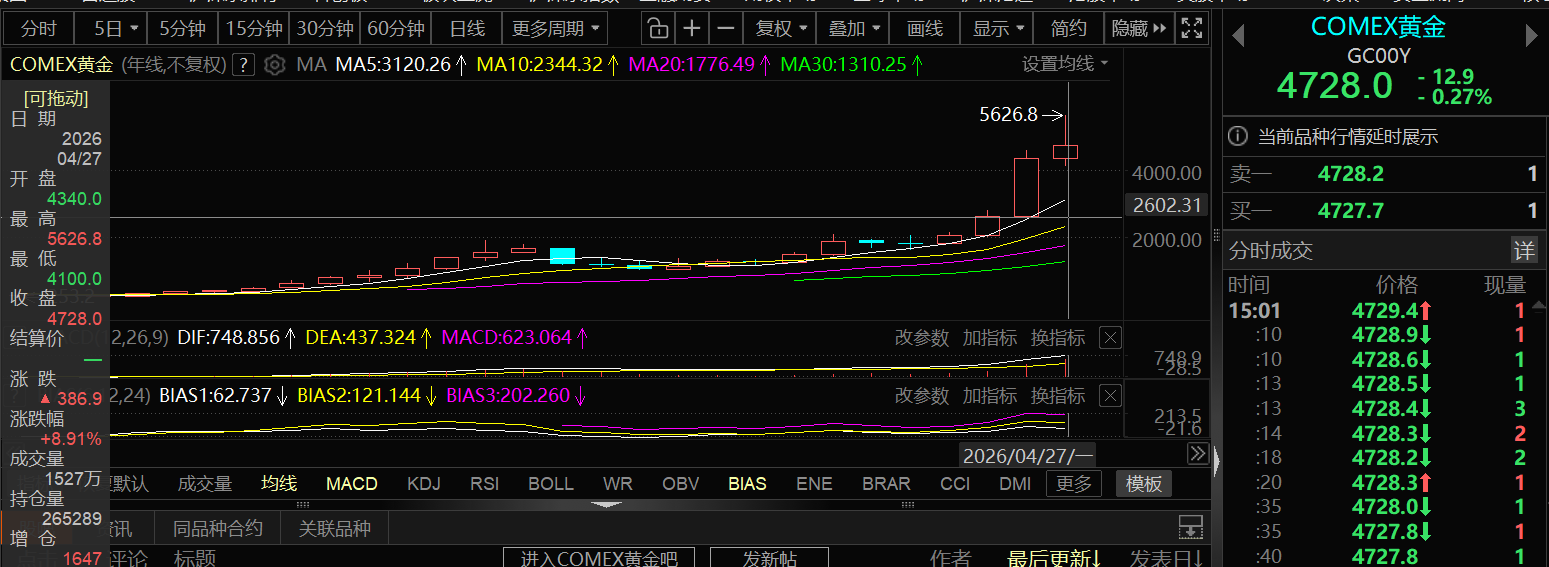Click the double-arrow icon beside date label
This screenshot has width=1549, height=567.
pyautogui.click(x=1197, y=454)
